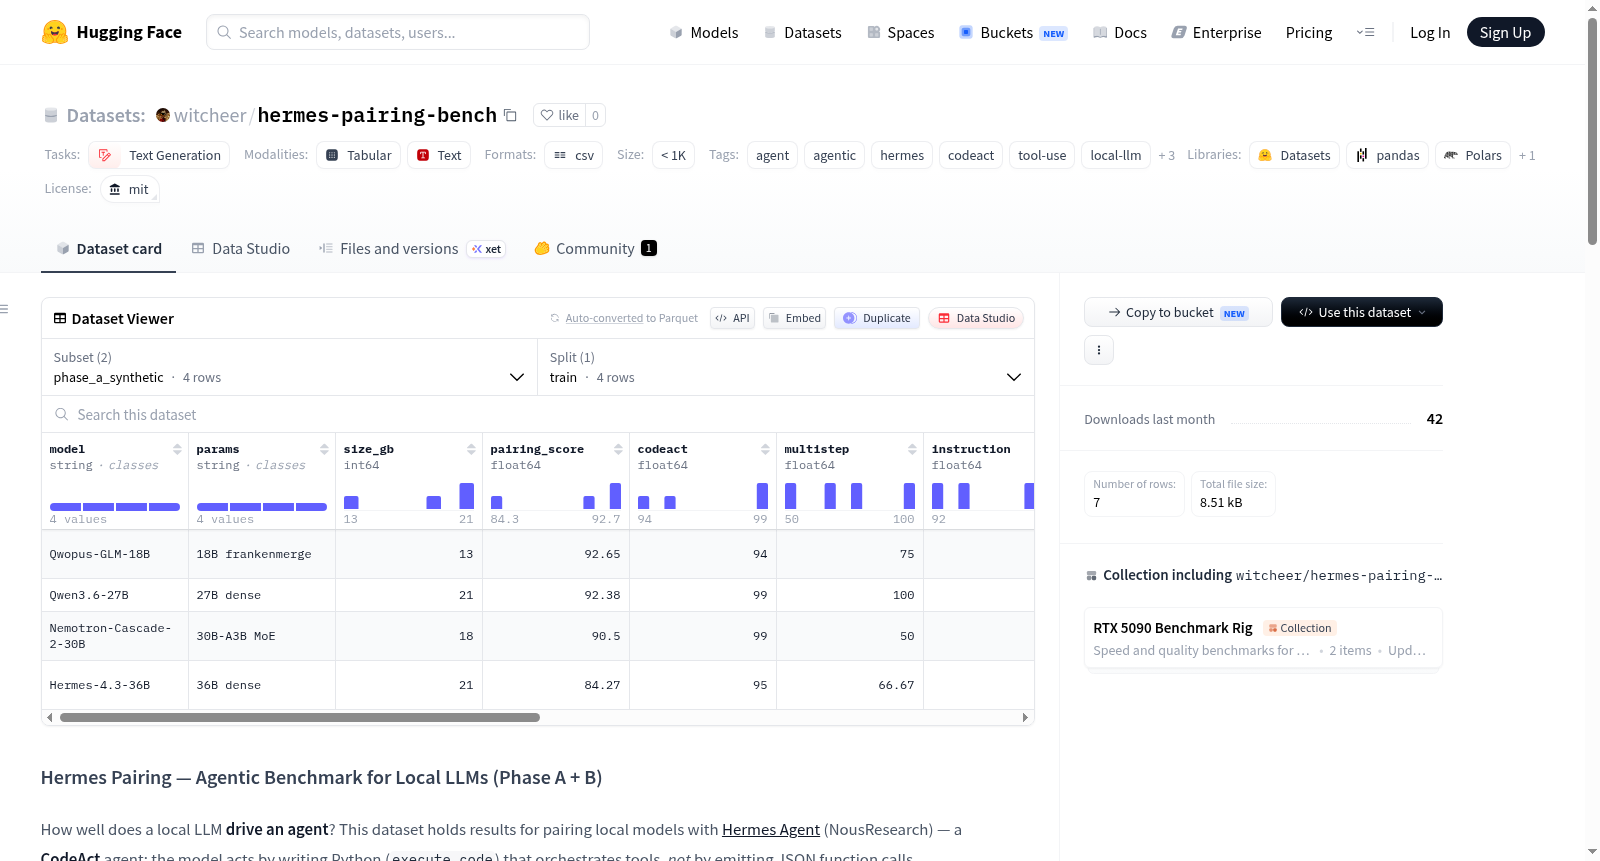Open the Files and versions tab
Image resolution: width=1600 pixels, height=861 pixels.
(412, 249)
